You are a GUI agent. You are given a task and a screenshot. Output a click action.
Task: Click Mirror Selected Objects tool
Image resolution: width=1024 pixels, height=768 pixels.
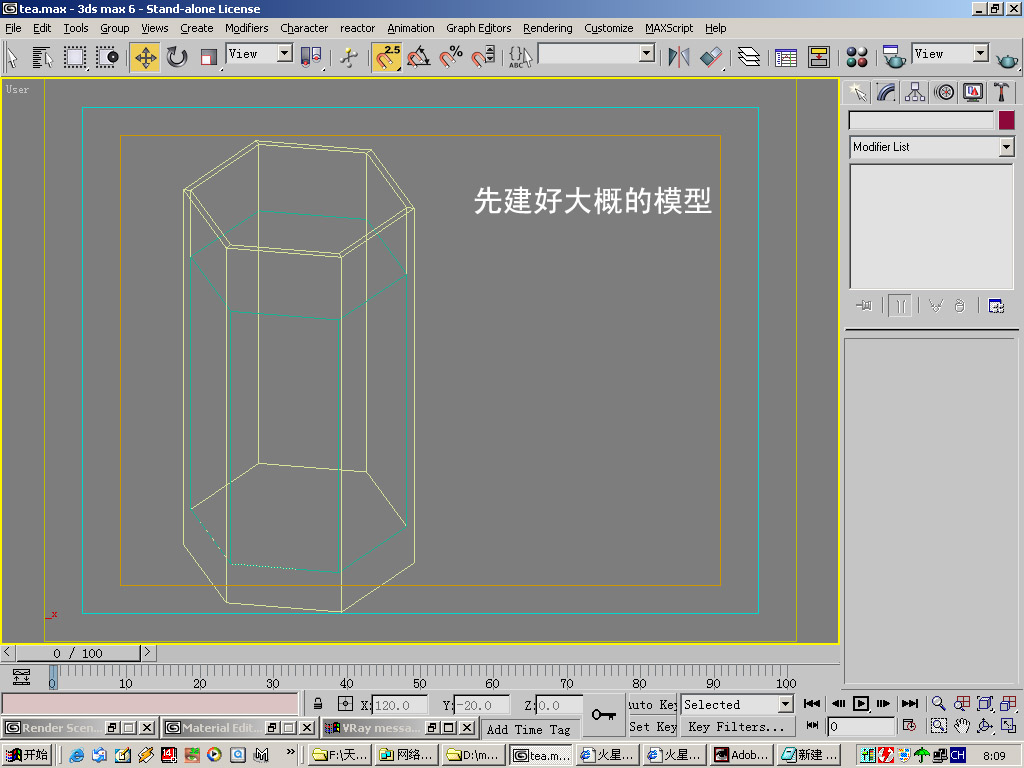[x=679, y=57]
